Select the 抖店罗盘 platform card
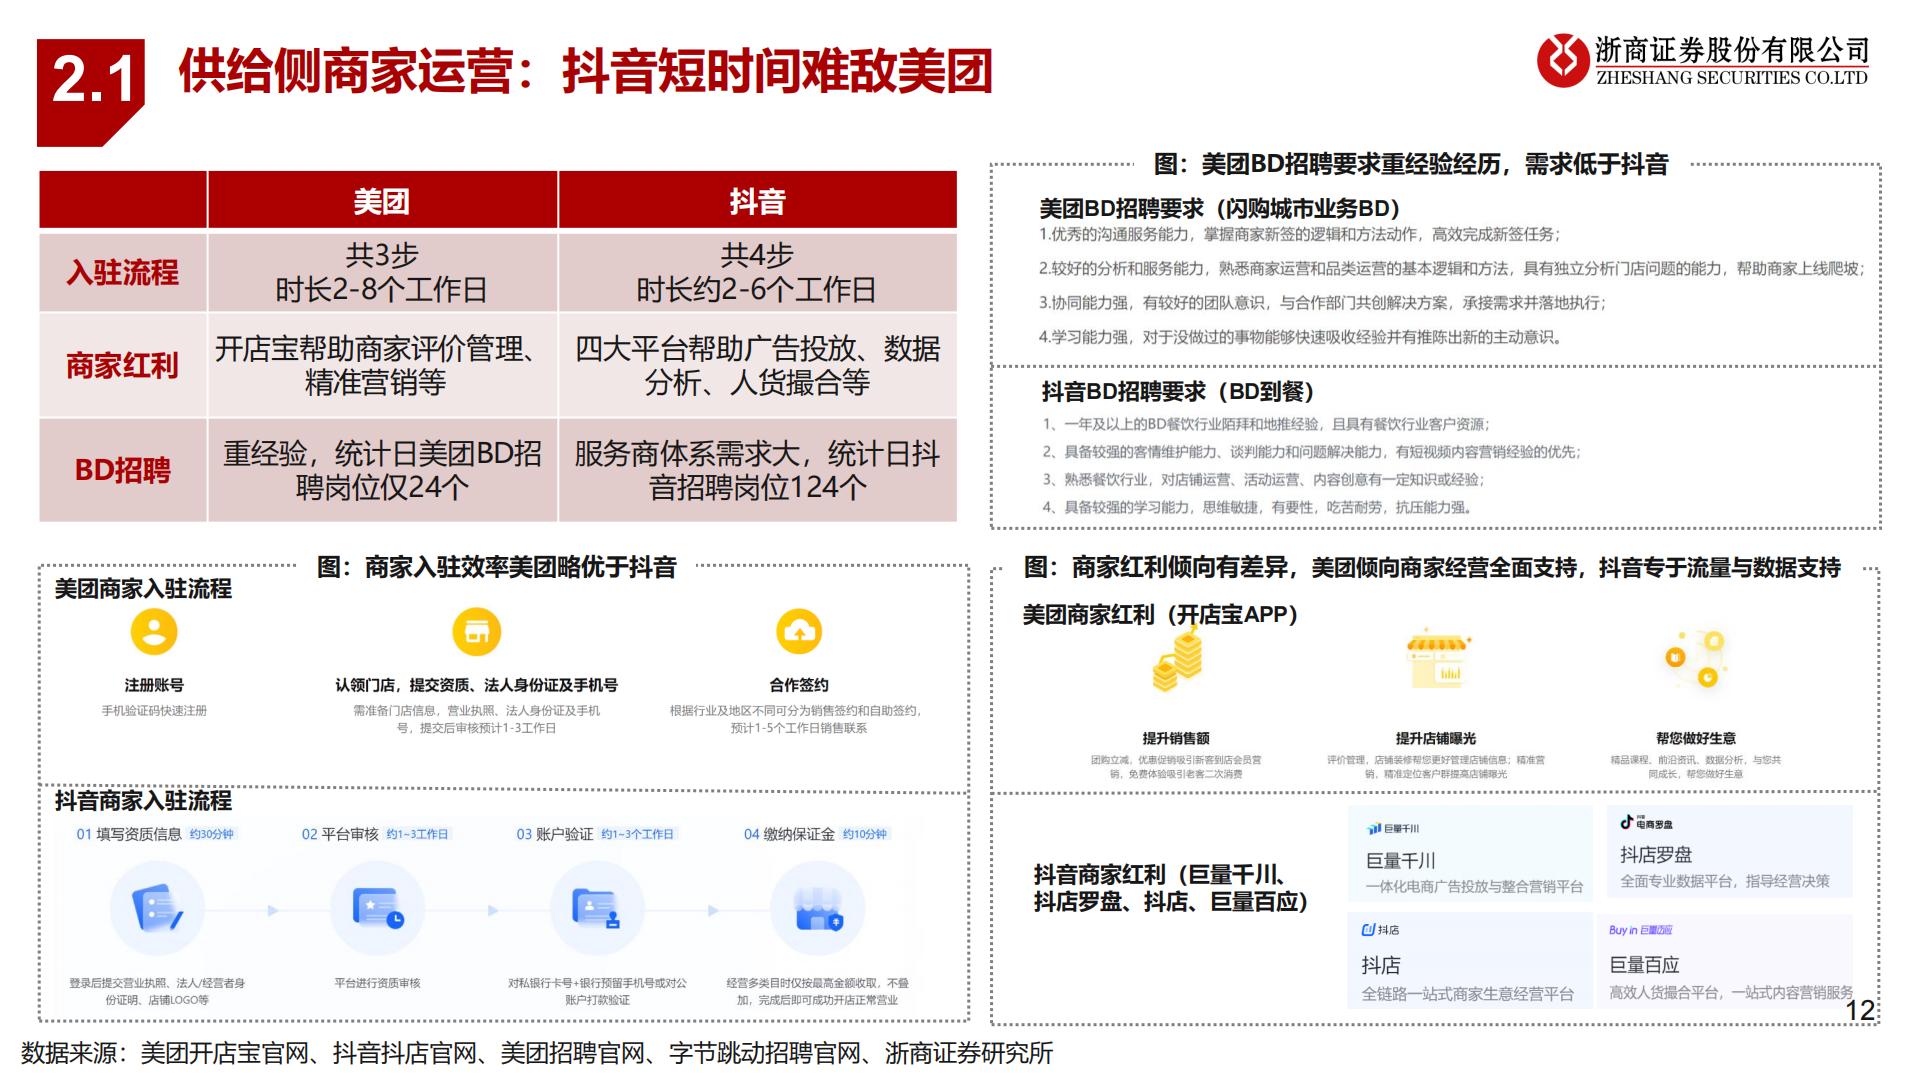Image resolution: width=1920 pixels, height=1080 pixels. pyautogui.click(x=1730, y=850)
